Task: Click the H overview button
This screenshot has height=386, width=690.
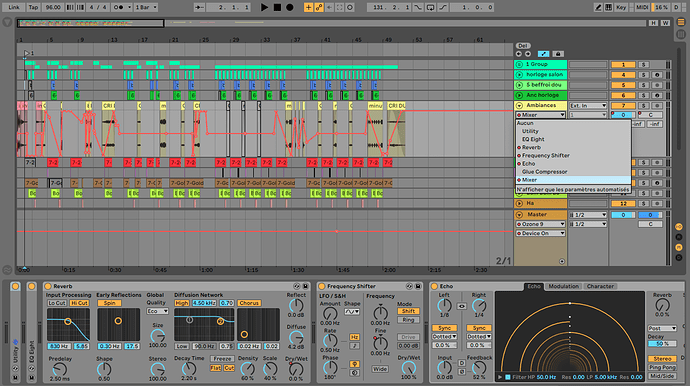Action: coord(653,23)
